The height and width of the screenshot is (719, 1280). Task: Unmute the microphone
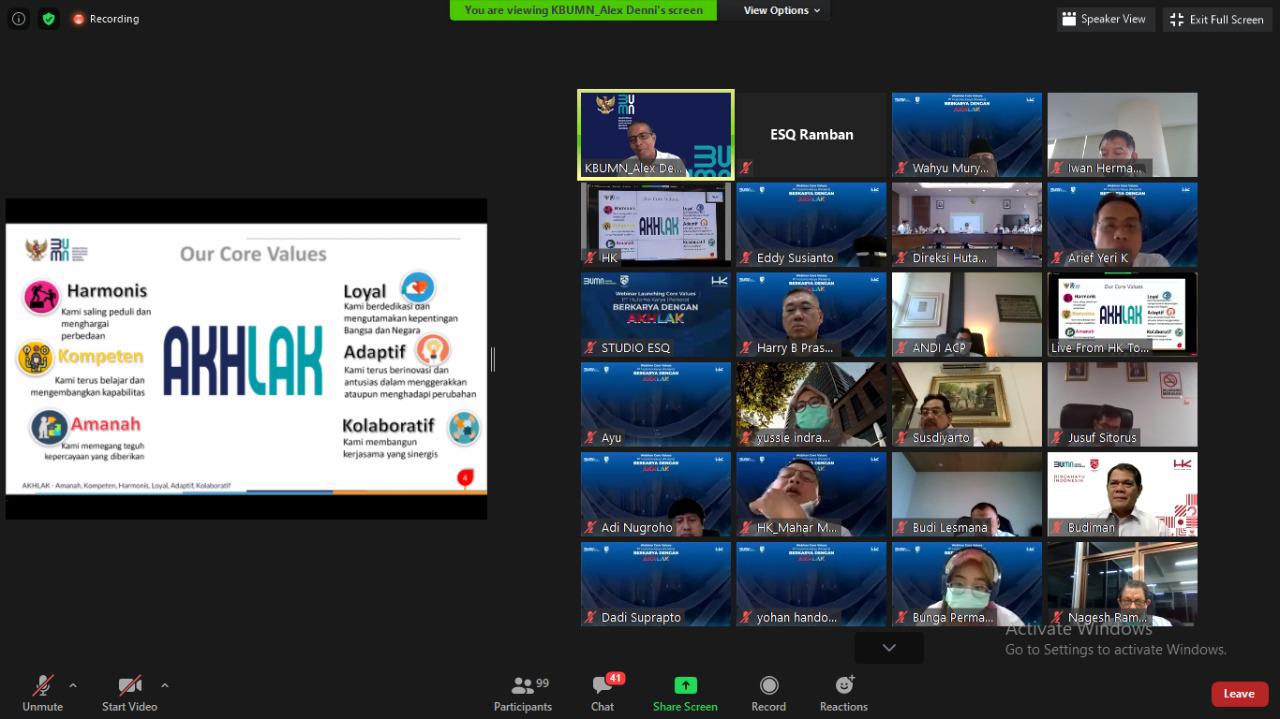[x=42, y=693]
